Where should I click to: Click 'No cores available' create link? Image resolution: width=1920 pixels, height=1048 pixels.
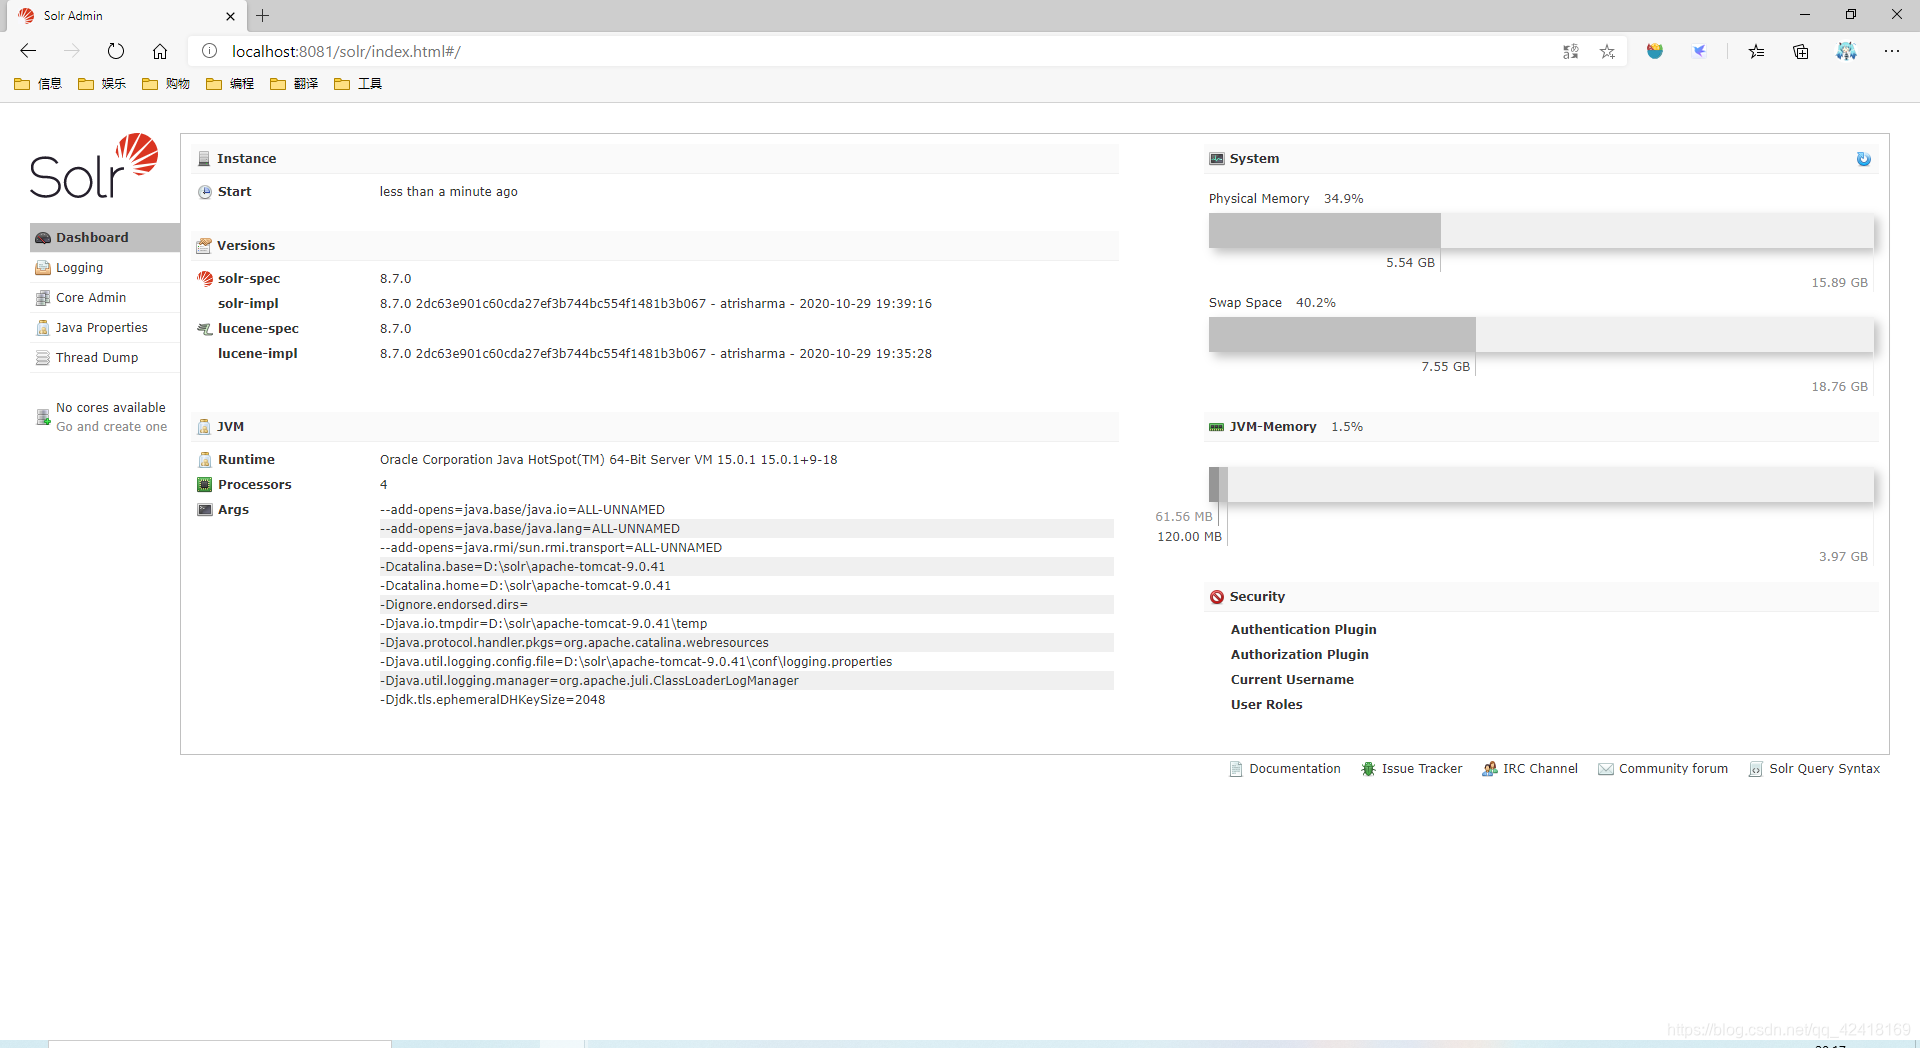pos(111,417)
